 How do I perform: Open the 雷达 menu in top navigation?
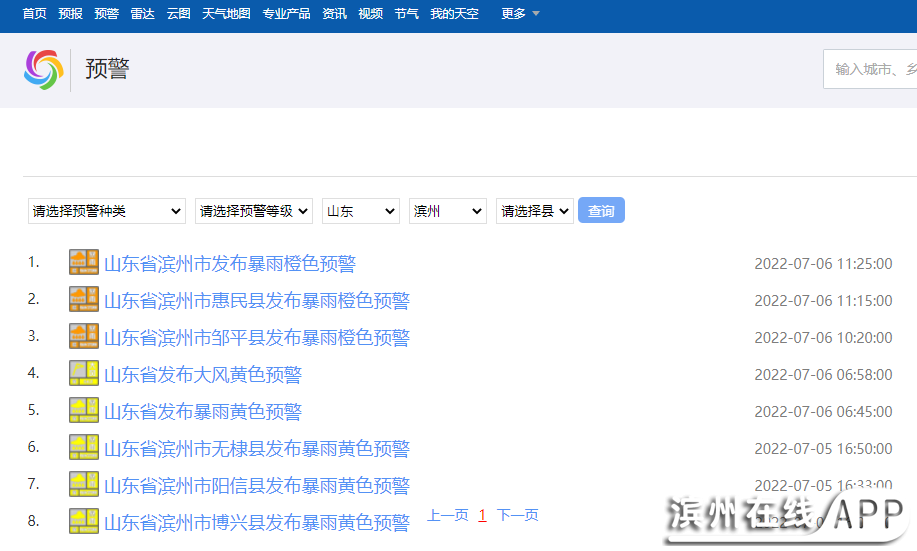click(142, 14)
